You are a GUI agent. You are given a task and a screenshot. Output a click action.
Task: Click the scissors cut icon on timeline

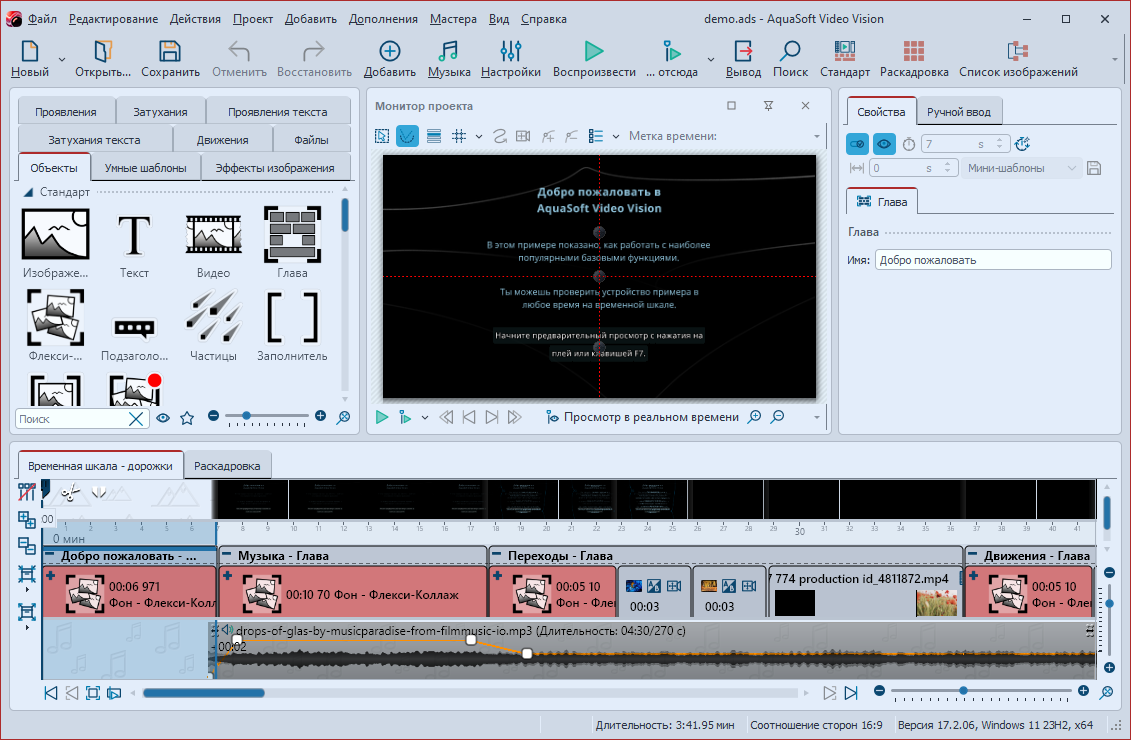(x=70, y=493)
